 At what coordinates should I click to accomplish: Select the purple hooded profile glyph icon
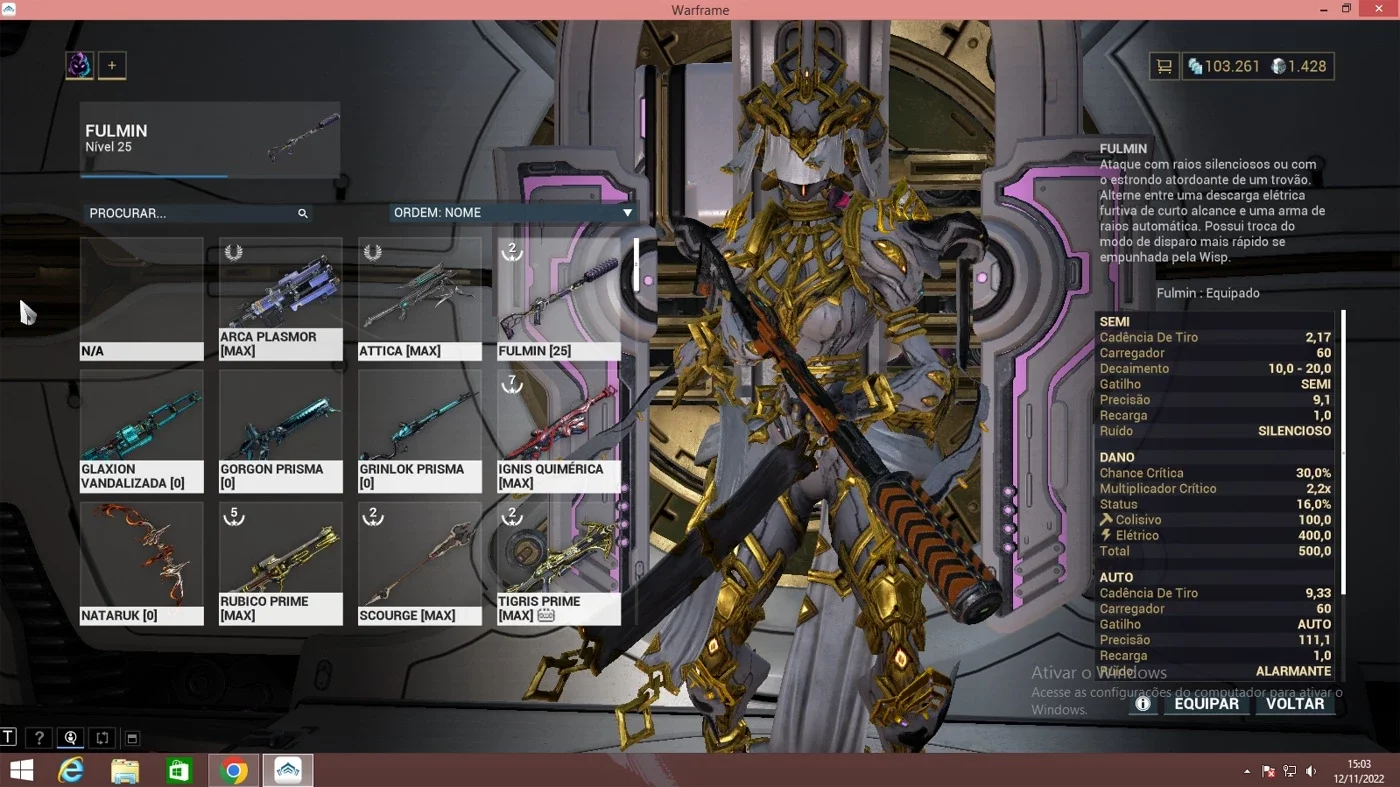coord(79,66)
